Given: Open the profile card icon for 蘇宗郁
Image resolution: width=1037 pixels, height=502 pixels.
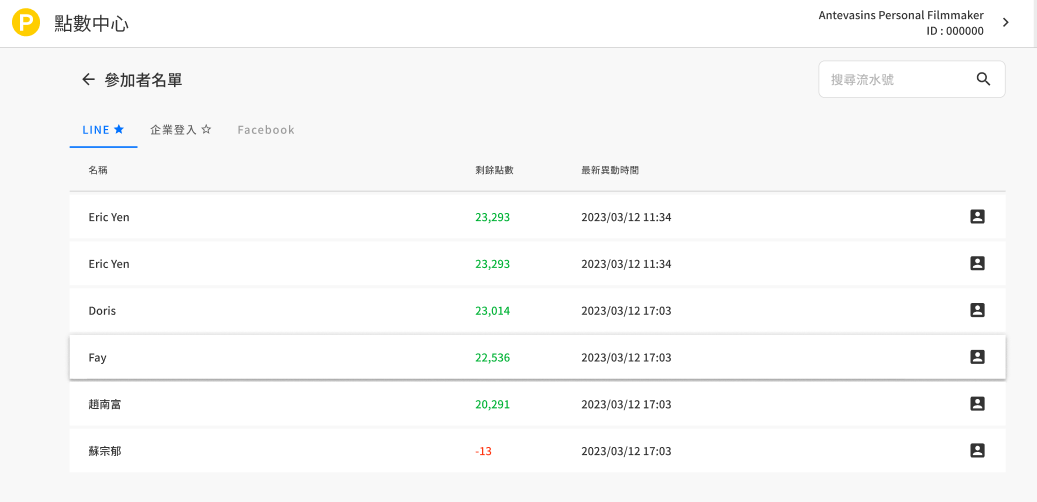Looking at the screenshot, I should coord(977,451).
